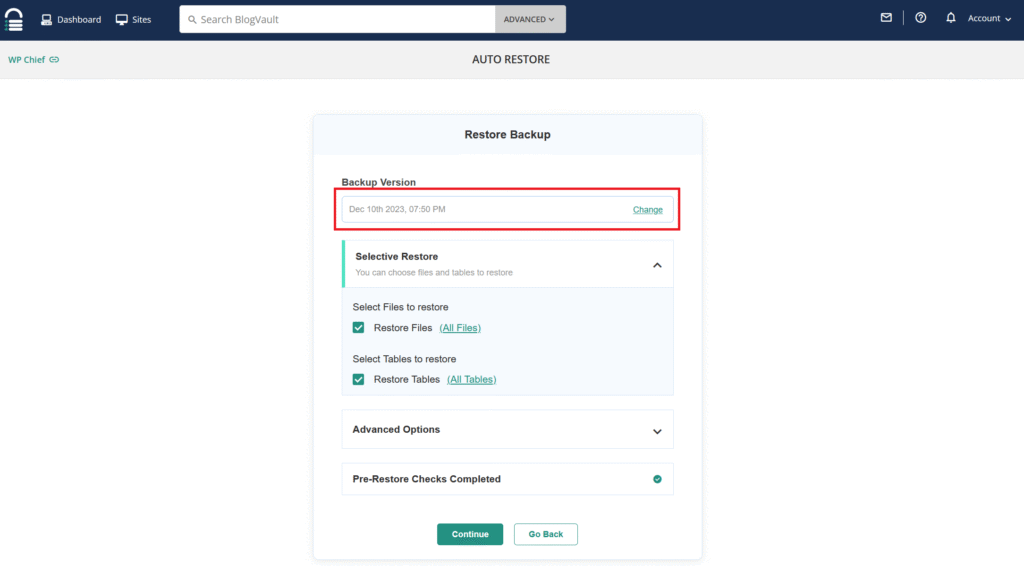
Task: Click the link icon beside WP Chief
Action: pos(54,59)
